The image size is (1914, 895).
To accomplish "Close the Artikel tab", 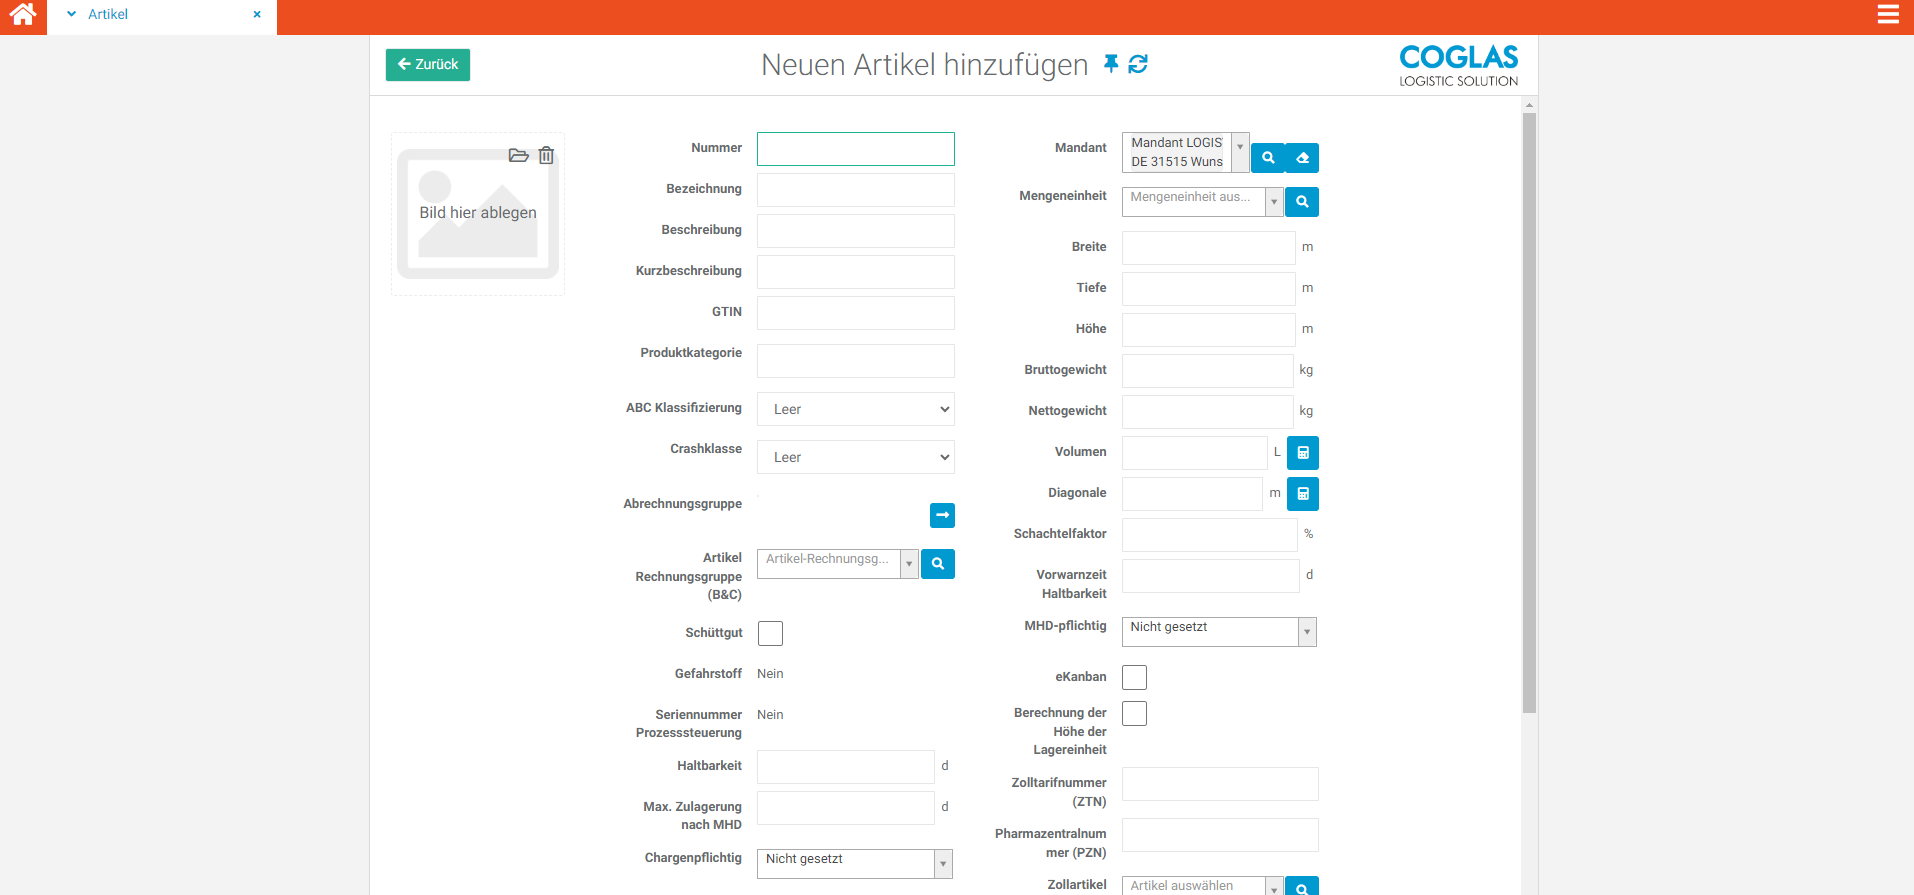I will point(257,15).
